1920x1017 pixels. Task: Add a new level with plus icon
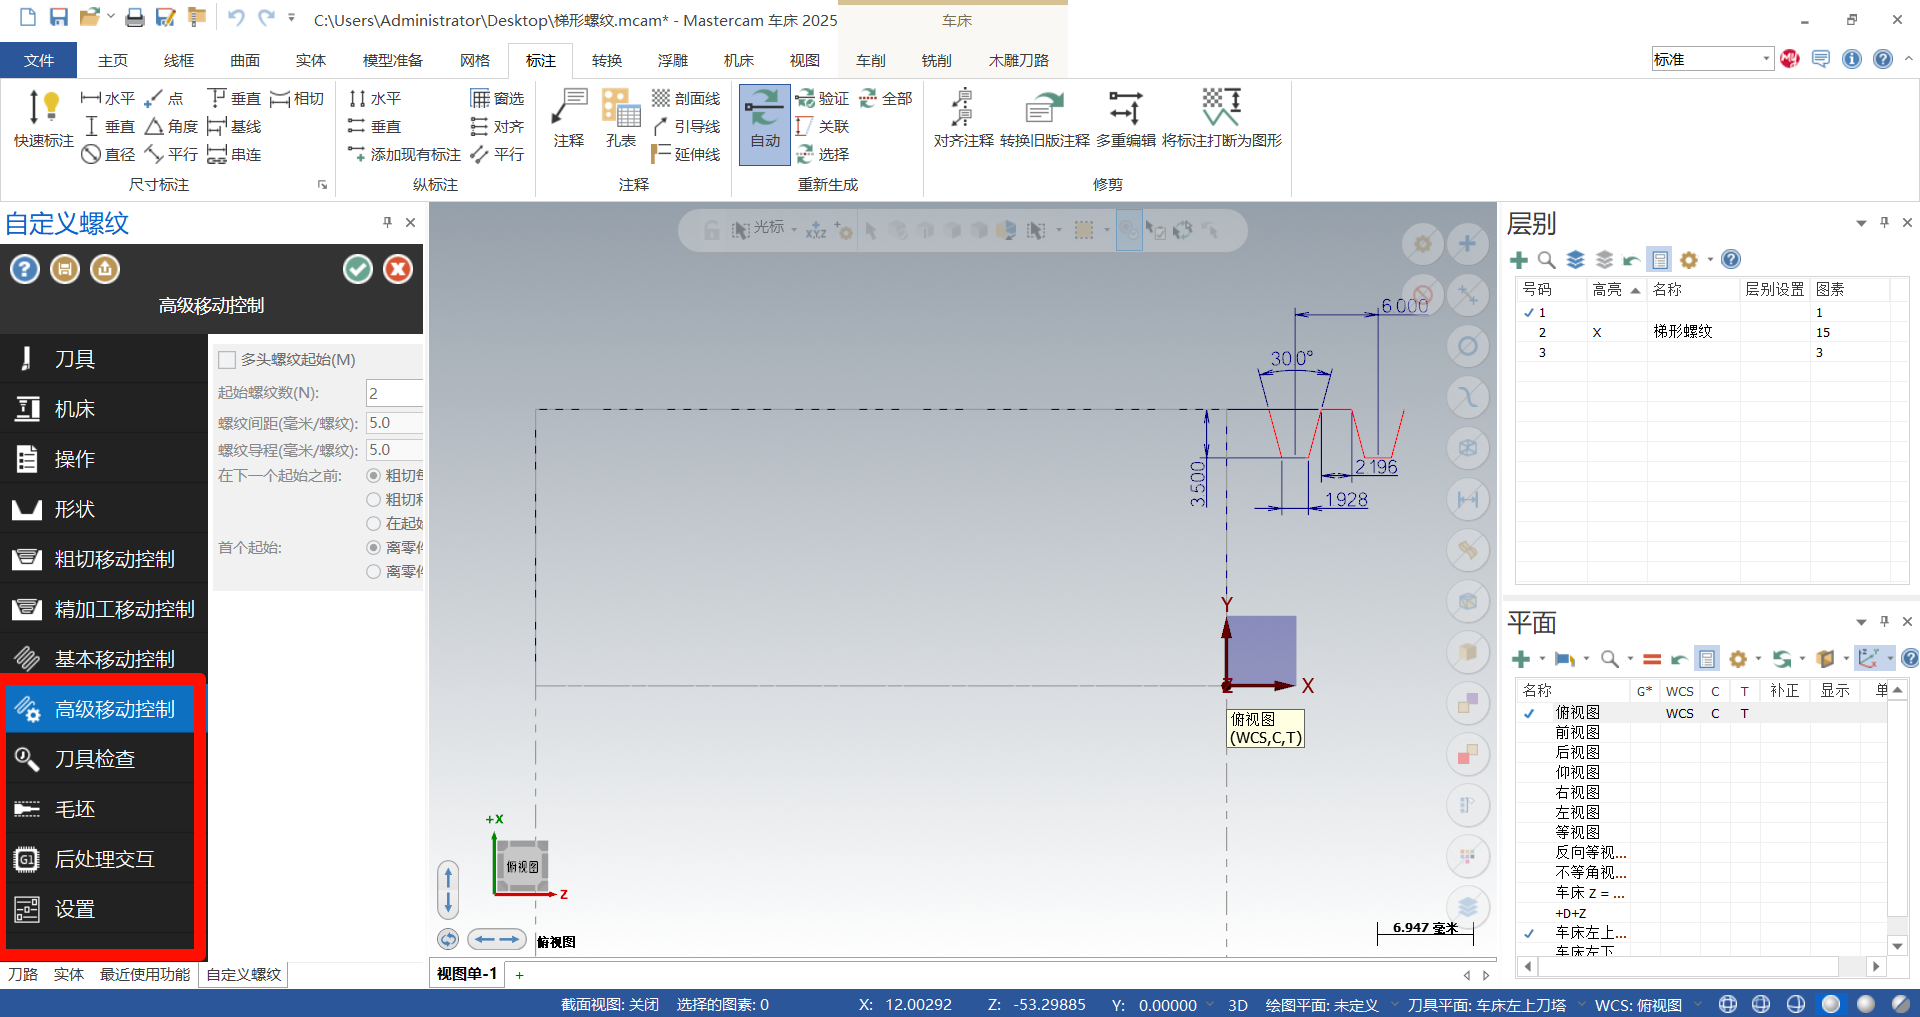tap(1518, 260)
